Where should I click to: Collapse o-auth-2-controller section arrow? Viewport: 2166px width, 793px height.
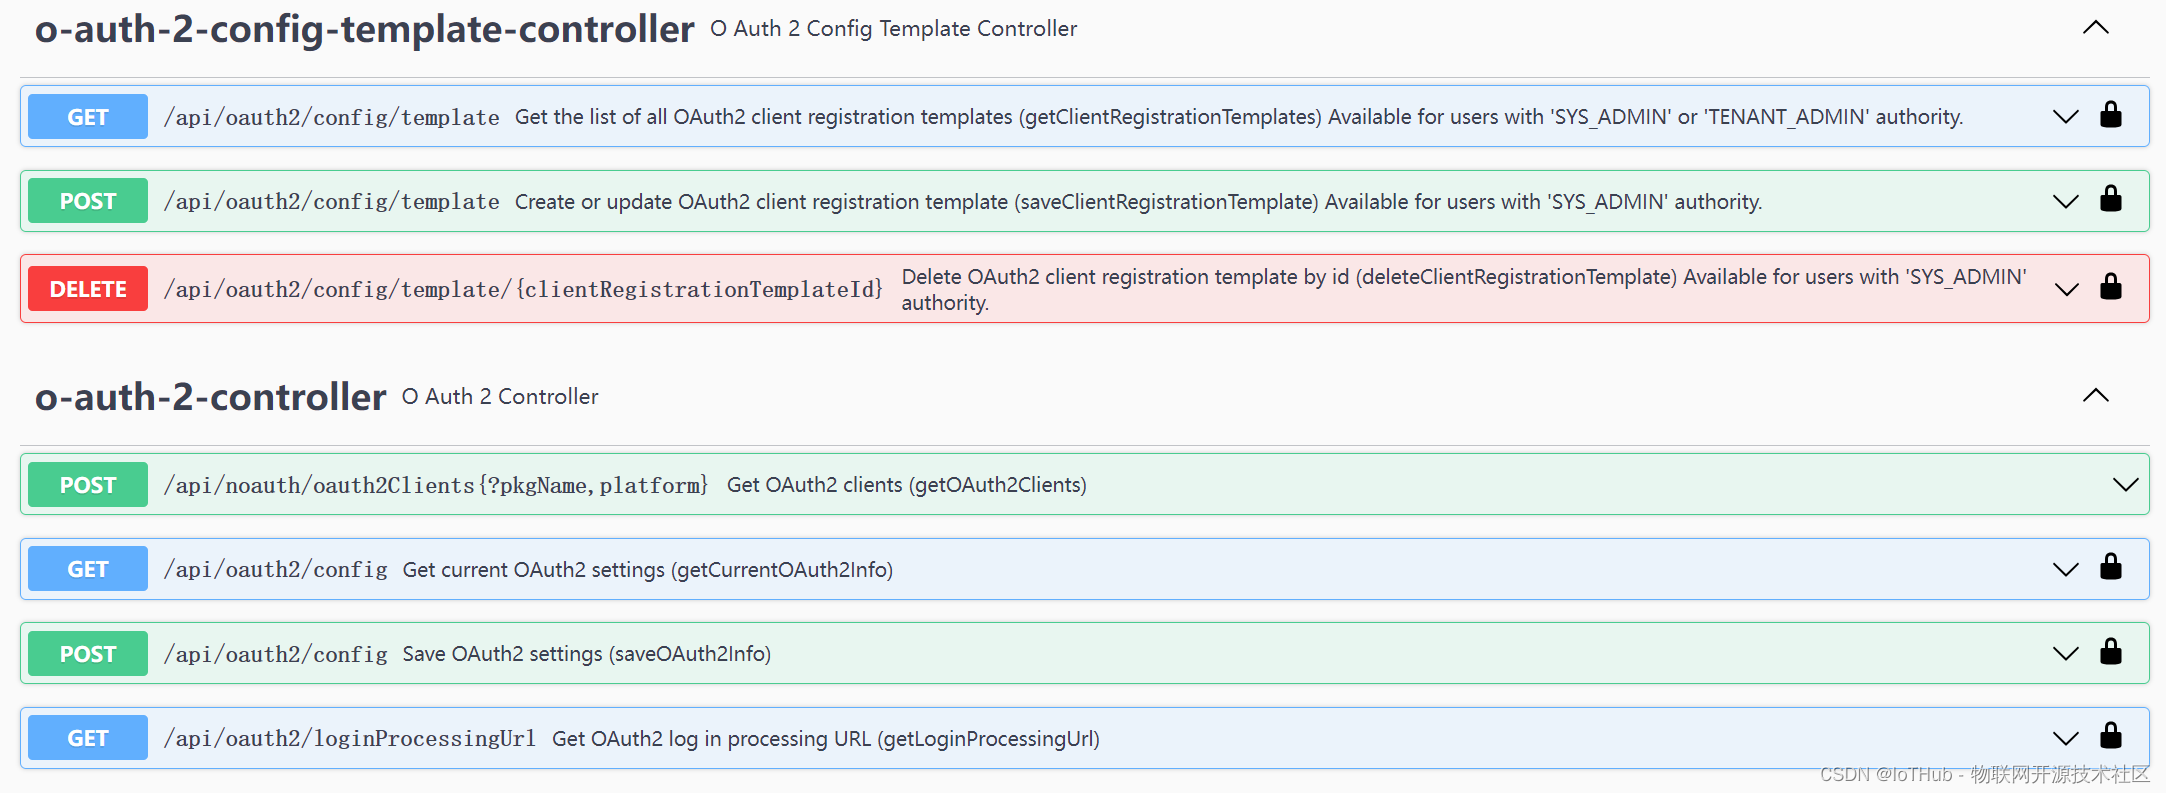tap(2096, 396)
